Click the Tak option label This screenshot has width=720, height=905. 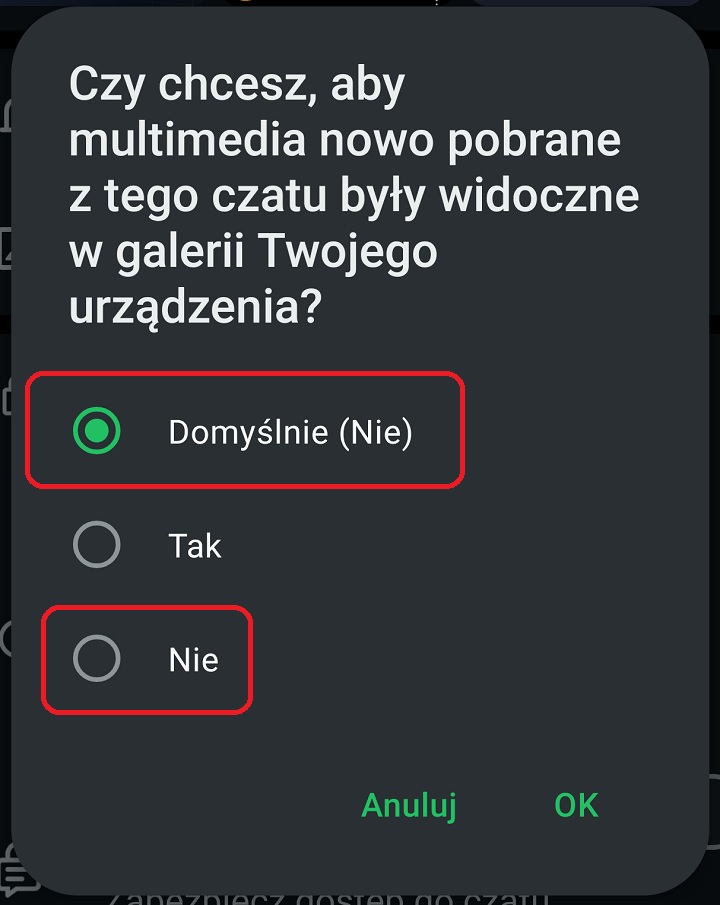[x=195, y=546]
